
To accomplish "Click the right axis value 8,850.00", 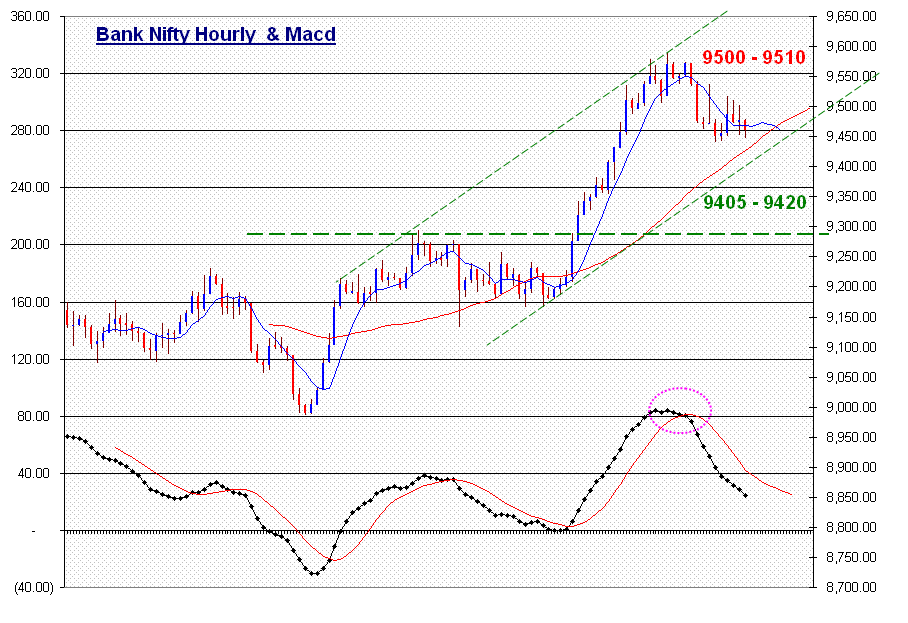I will coord(851,497).
